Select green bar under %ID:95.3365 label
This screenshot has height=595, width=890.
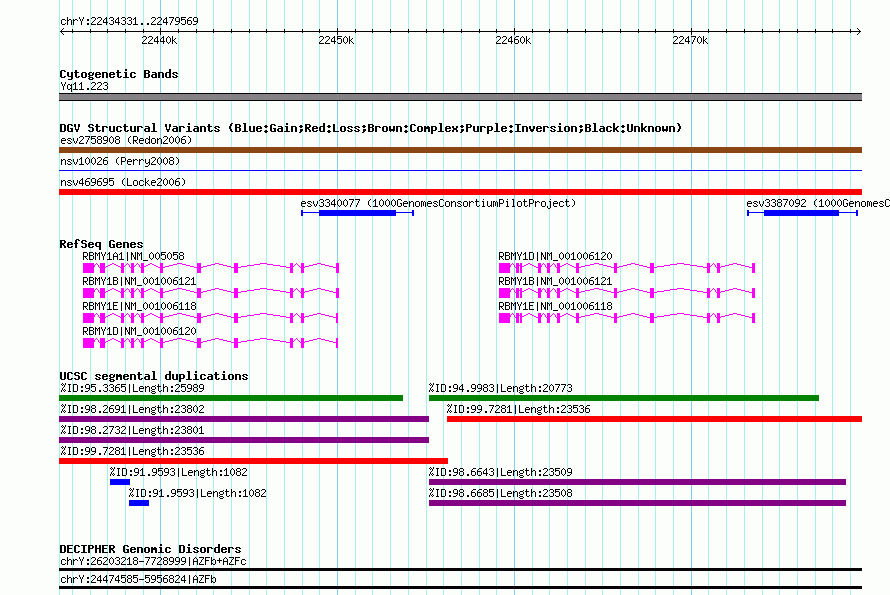[231, 398]
